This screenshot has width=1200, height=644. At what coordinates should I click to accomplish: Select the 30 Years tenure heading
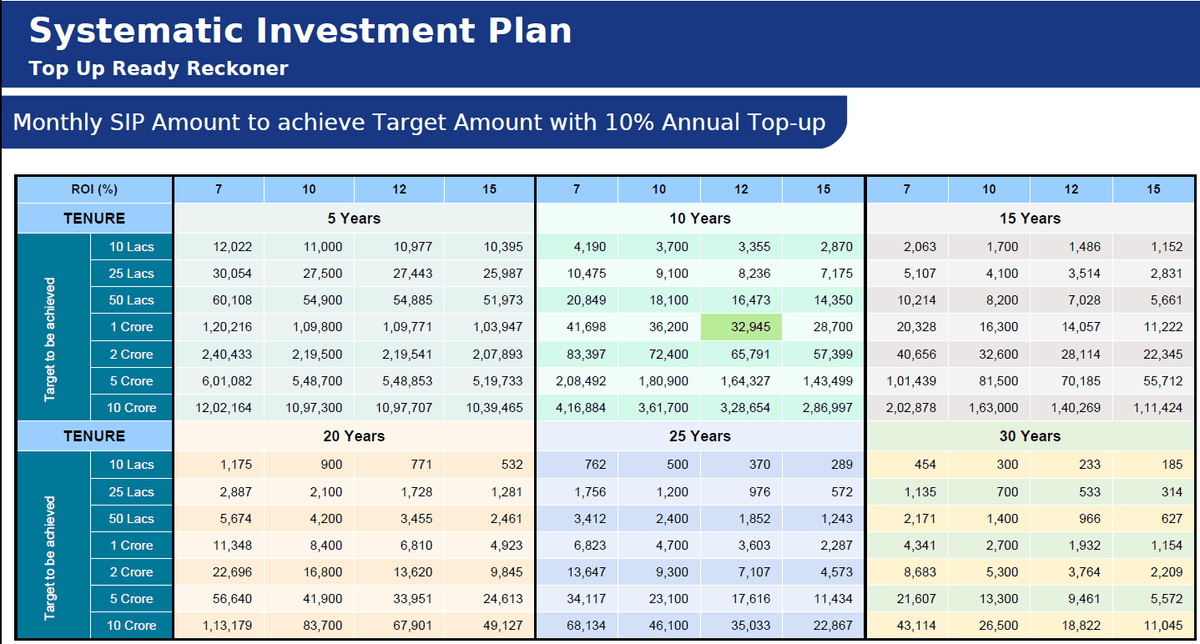point(1030,436)
